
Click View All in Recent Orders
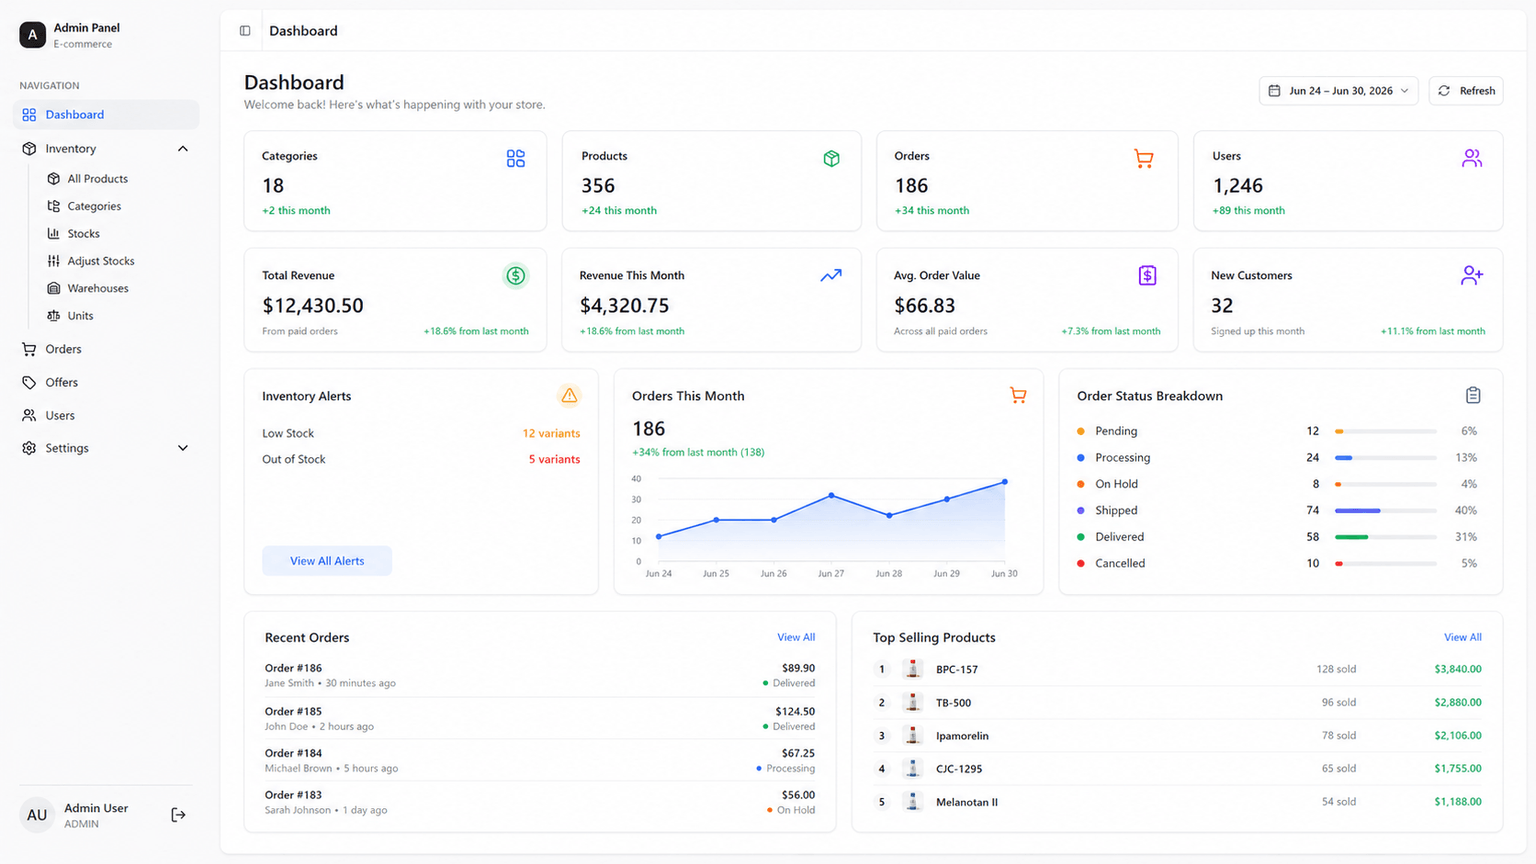(796, 637)
